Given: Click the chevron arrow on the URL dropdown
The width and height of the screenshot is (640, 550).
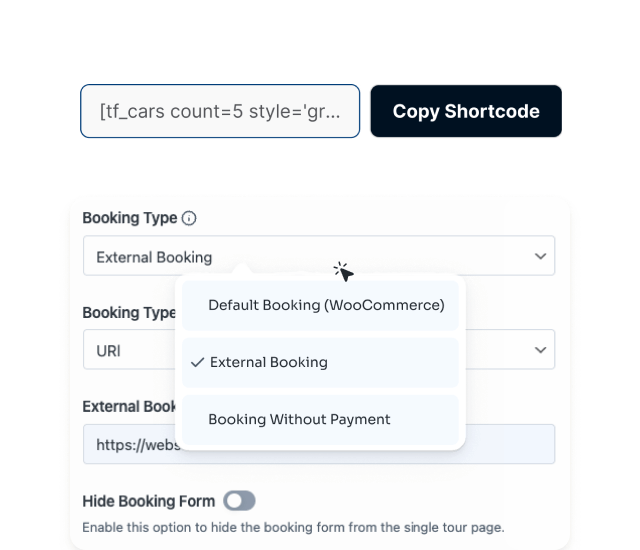Looking at the screenshot, I should click(540, 350).
